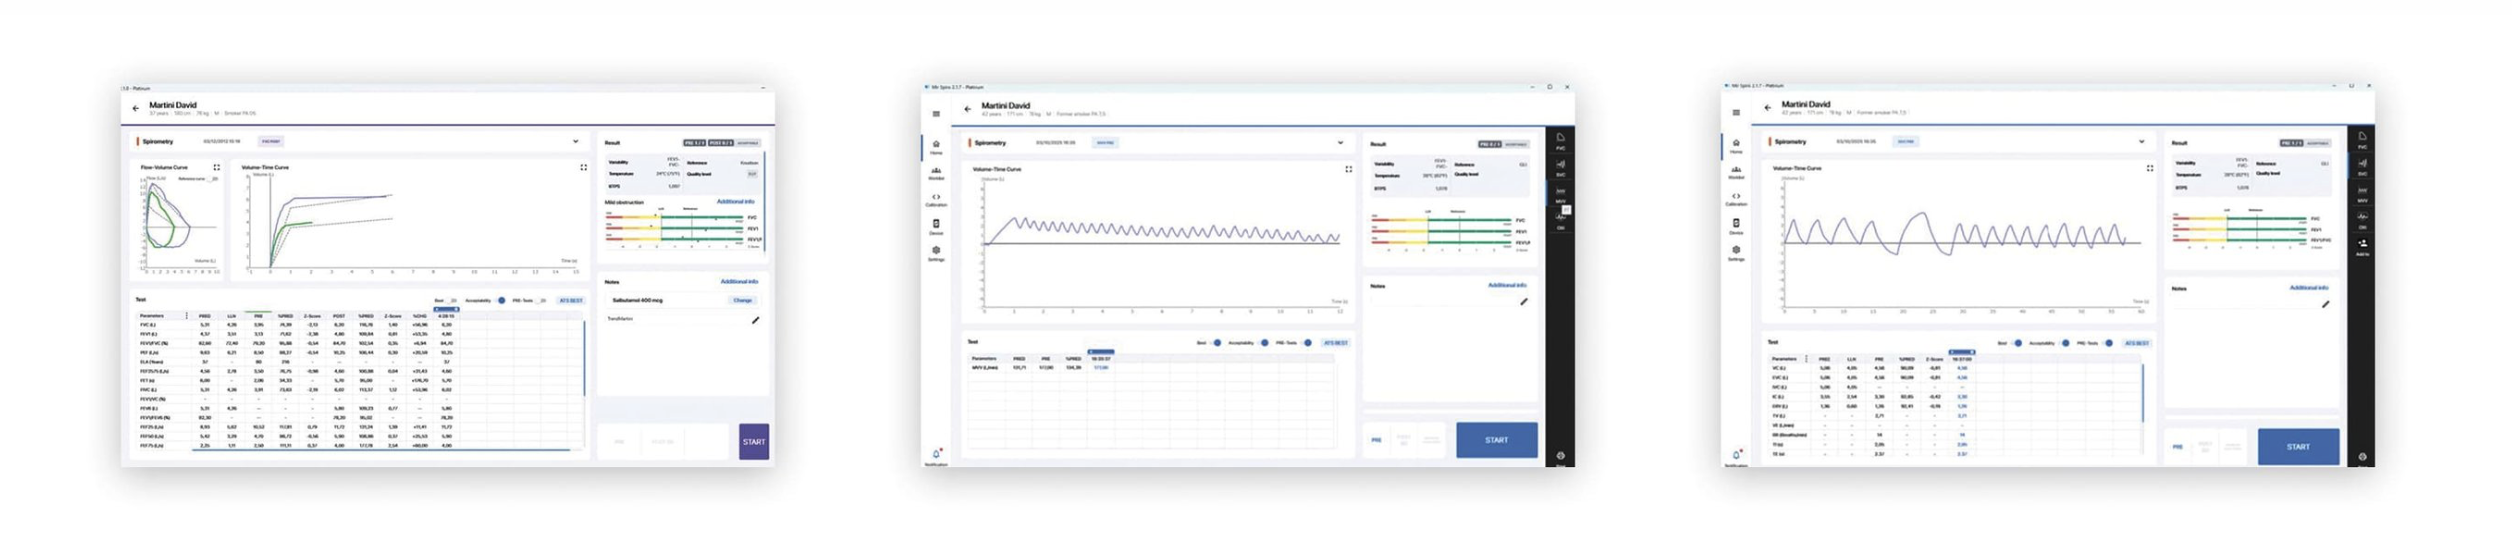The height and width of the screenshot is (554, 2512).
Task: Select OXI tab in right window's dark sidebar
Action: point(2362,220)
